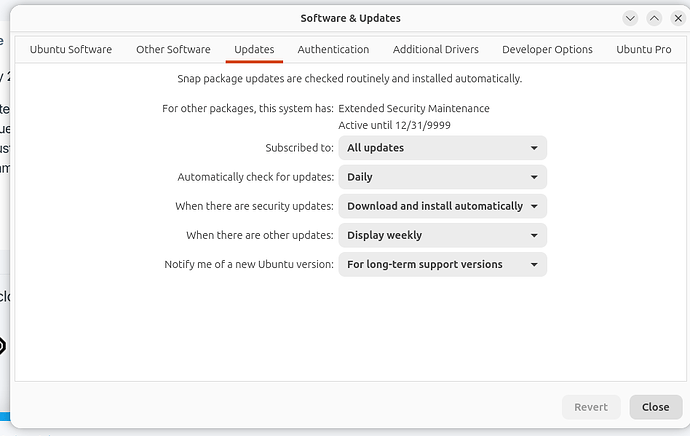Image resolution: width=690 pixels, height=436 pixels.
Task: Click the 'Extended Security Maintenance' text
Action: pyautogui.click(x=414, y=109)
